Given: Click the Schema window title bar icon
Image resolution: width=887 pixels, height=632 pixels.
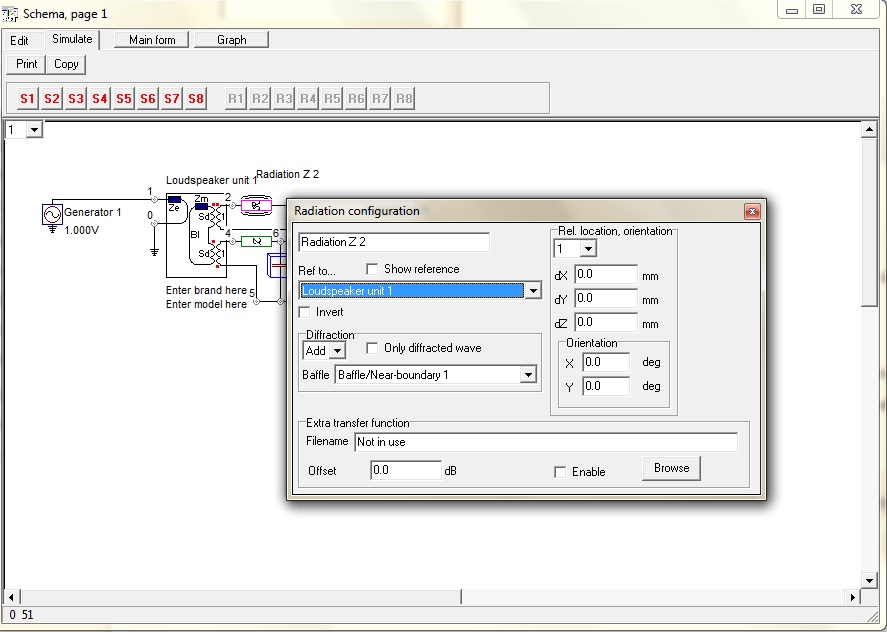Looking at the screenshot, I should tap(10, 14).
